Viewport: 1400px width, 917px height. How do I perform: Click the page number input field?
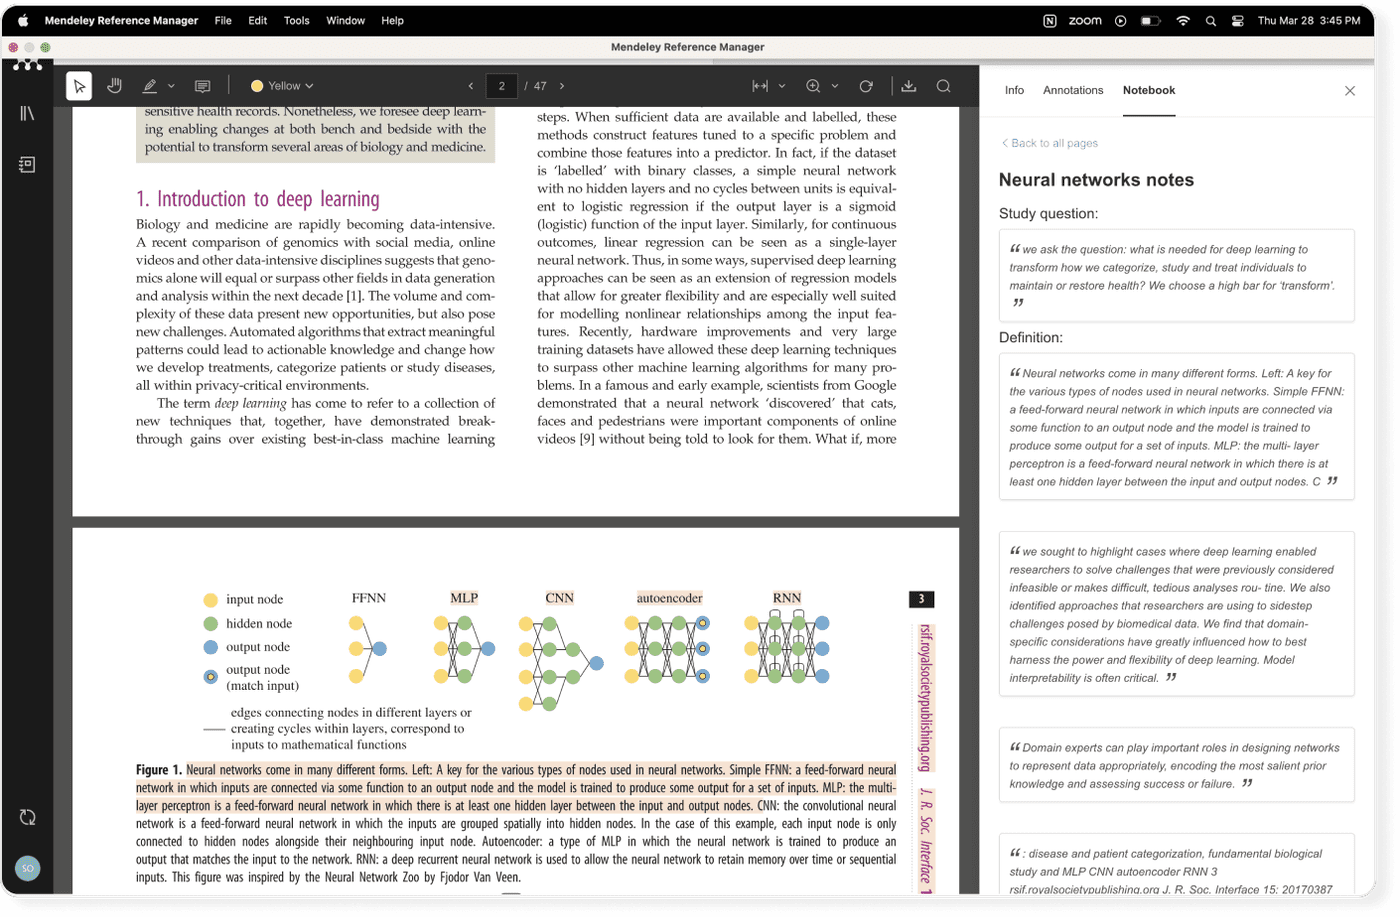pos(501,86)
